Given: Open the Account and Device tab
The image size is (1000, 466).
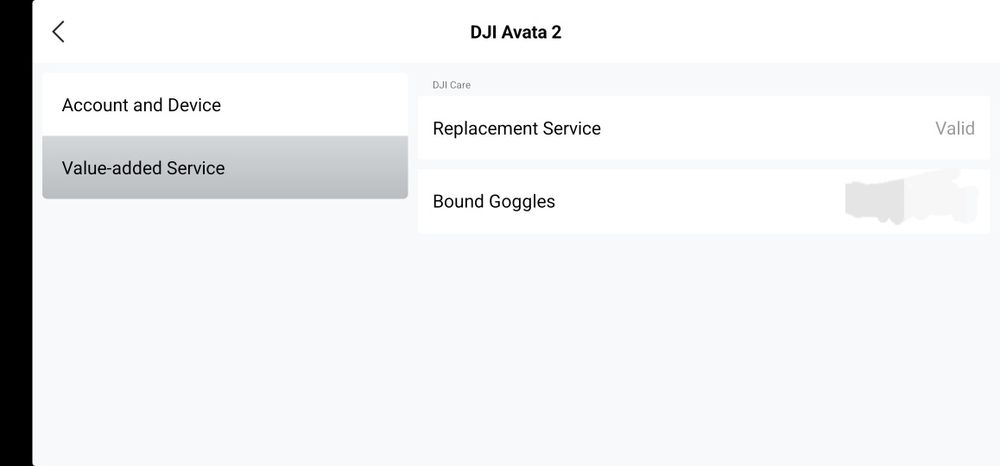Looking at the screenshot, I should coord(225,105).
